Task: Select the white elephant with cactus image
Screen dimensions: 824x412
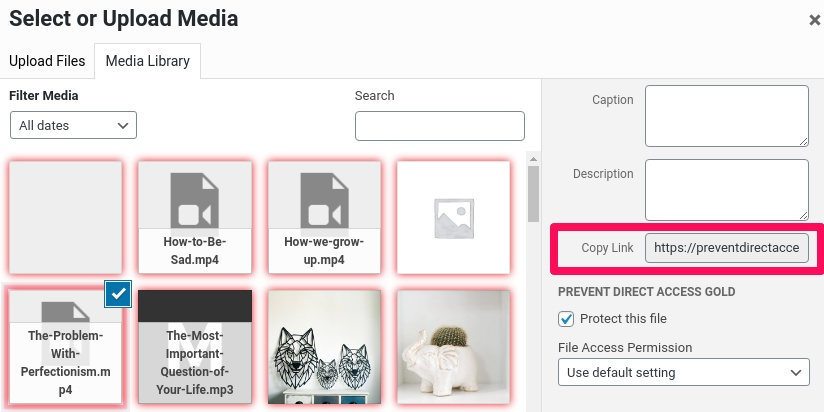Action: coord(454,347)
